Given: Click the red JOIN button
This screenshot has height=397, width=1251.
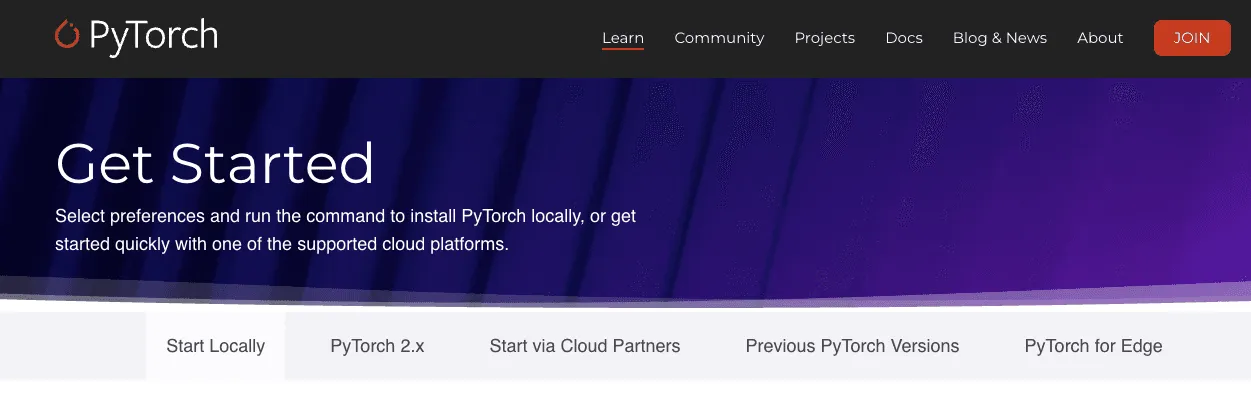Looking at the screenshot, I should tap(1192, 38).
